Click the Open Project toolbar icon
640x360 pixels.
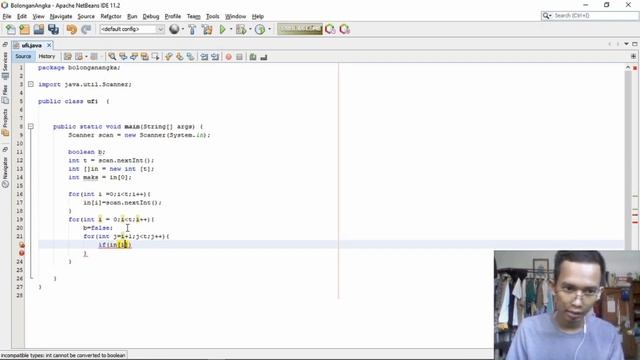(39, 29)
